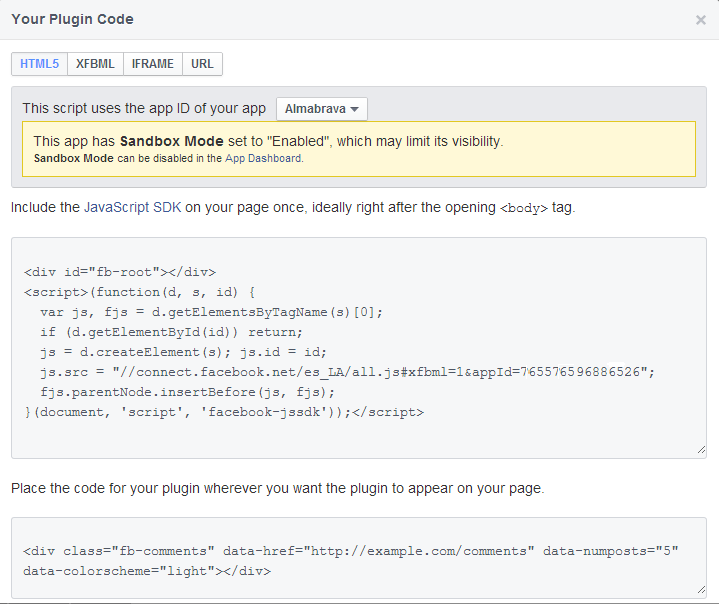The width and height of the screenshot is (719, 604).
Task: Click the 'if (d.getElementById(id)) return;' line
Action: point(171,332)
